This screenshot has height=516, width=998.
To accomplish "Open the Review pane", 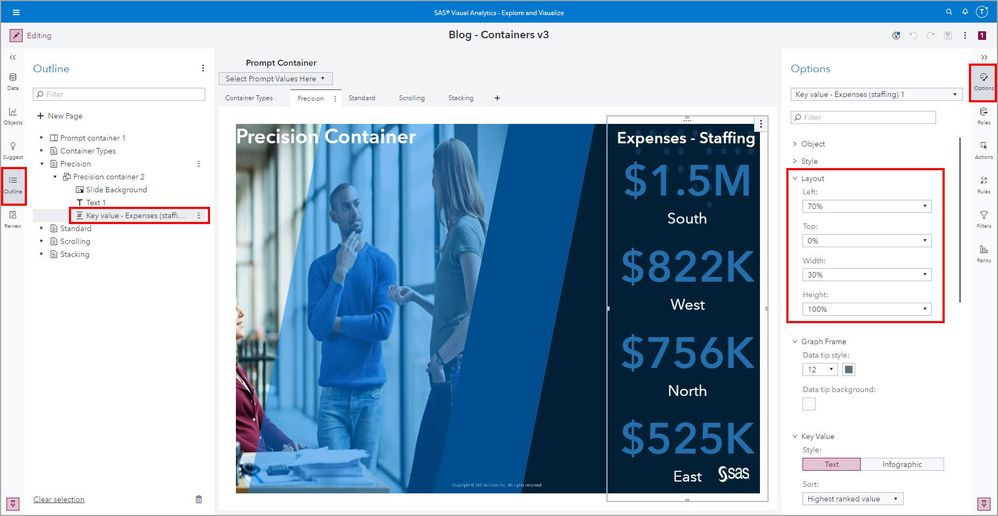I will point(13,220).
